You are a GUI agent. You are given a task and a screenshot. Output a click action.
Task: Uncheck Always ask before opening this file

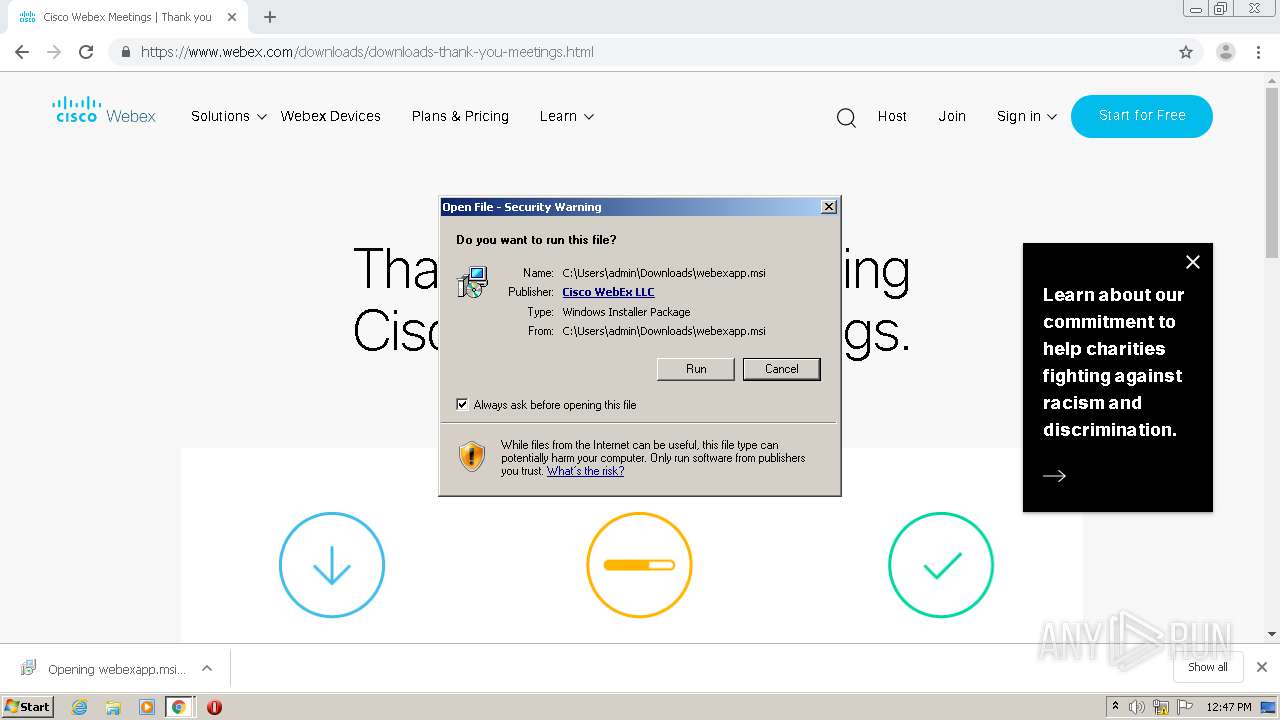pyautogui.click(x=462, y=404)
